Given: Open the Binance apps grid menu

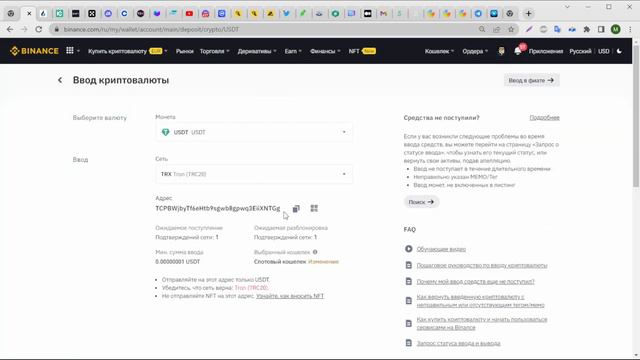Looking at the screenshot, I should point(70,51).
